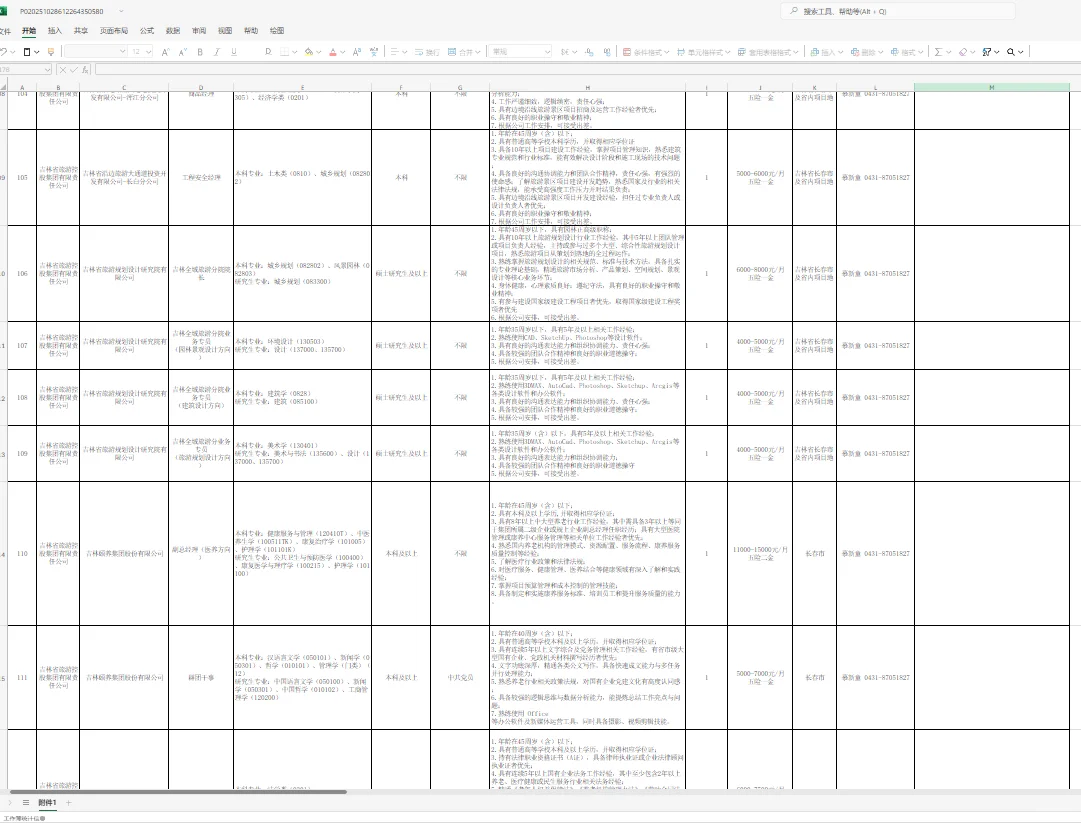
Task: Open the fill color dropdown arrow
Action: pyautogui.click(x=319, y=52)
